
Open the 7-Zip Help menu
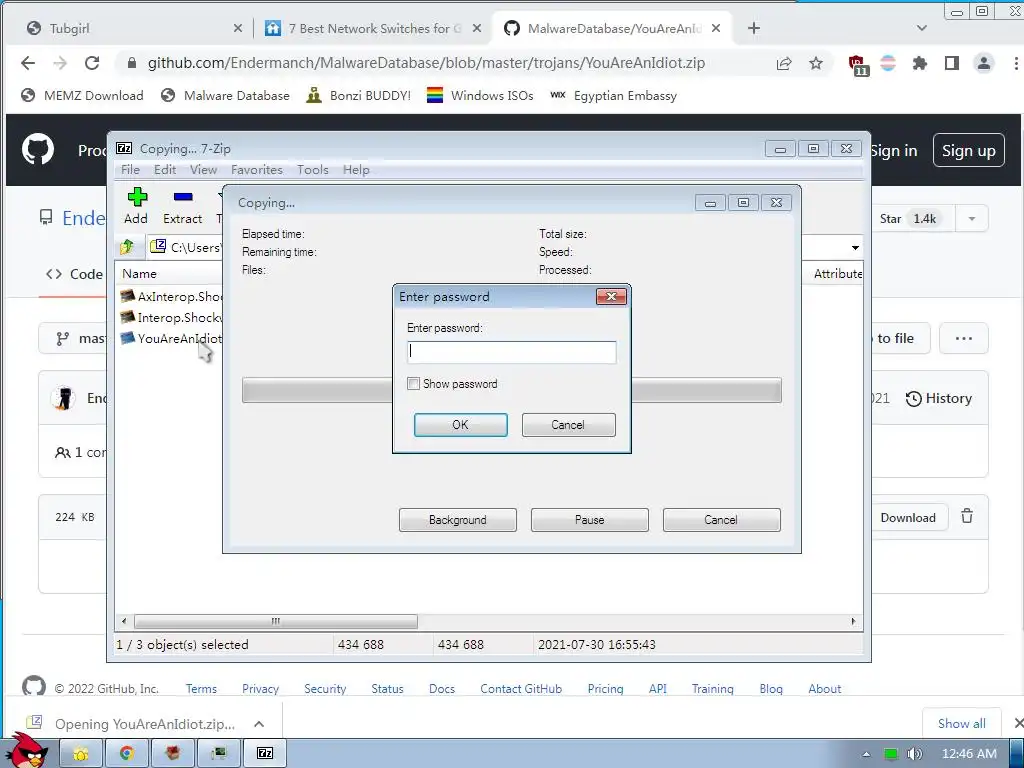[356, 170]
